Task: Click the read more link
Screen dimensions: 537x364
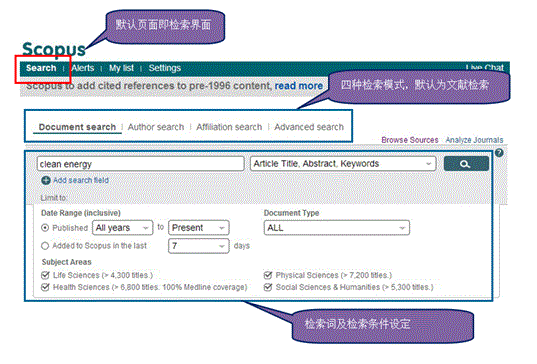Action: click(299, 86)
